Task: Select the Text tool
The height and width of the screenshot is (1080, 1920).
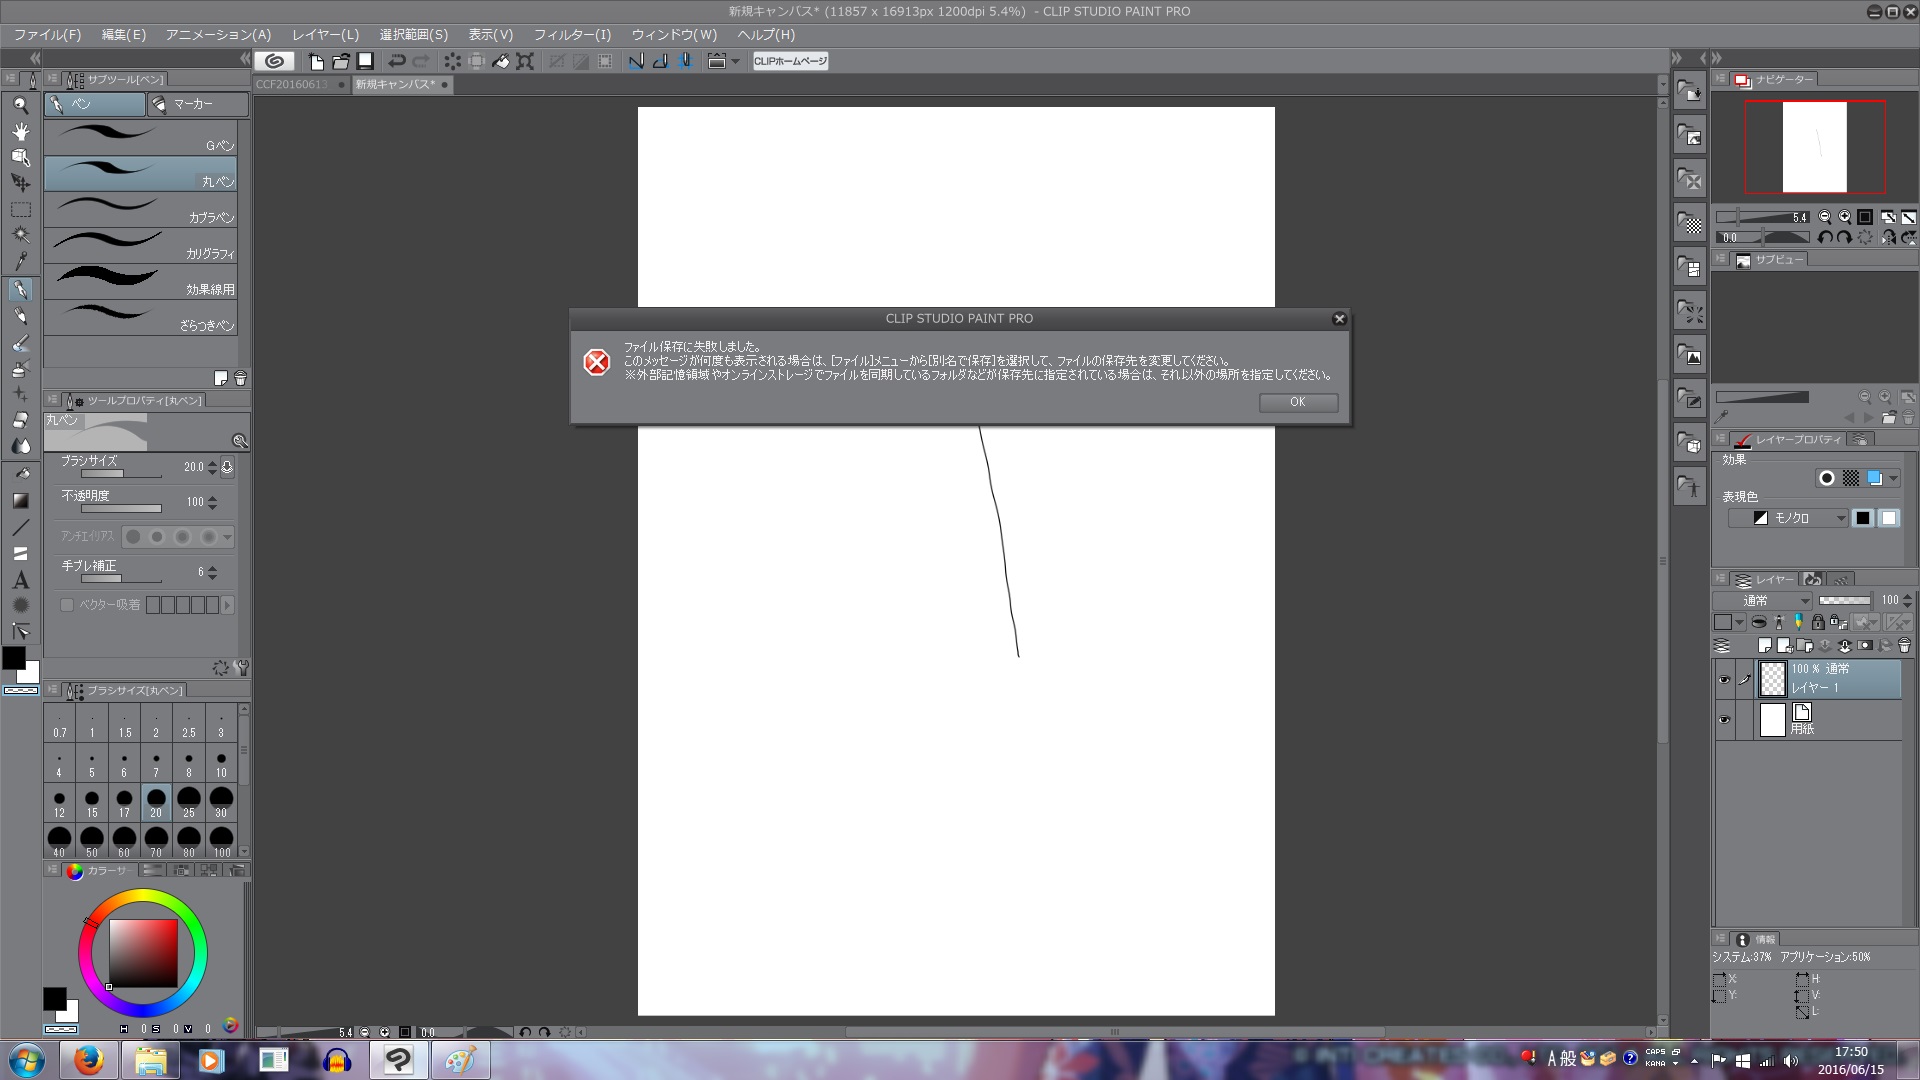Action: pyautogui.click(x=20, y=580)
